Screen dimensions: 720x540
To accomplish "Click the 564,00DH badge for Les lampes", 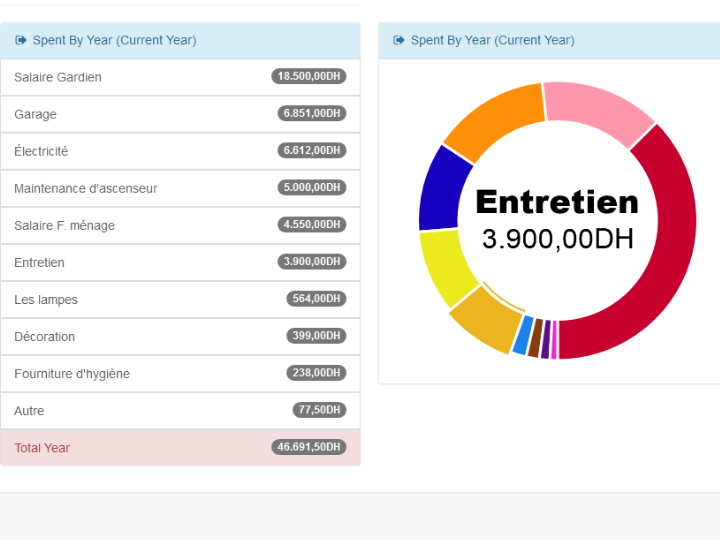I will (316, 299).
